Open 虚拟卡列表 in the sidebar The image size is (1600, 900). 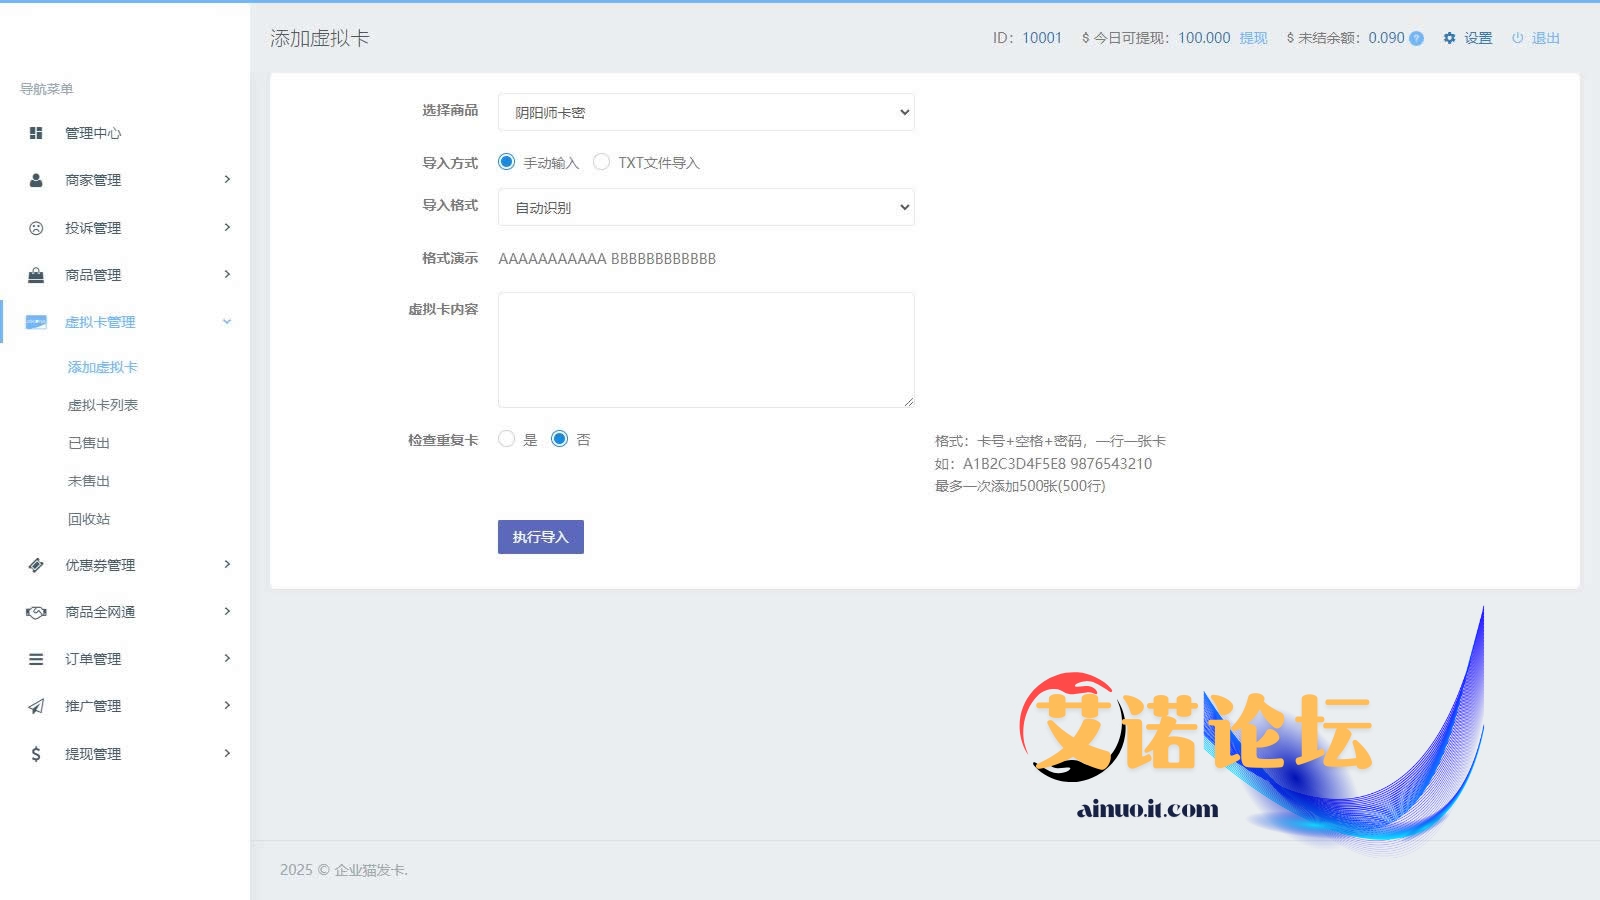click(103, 405)
